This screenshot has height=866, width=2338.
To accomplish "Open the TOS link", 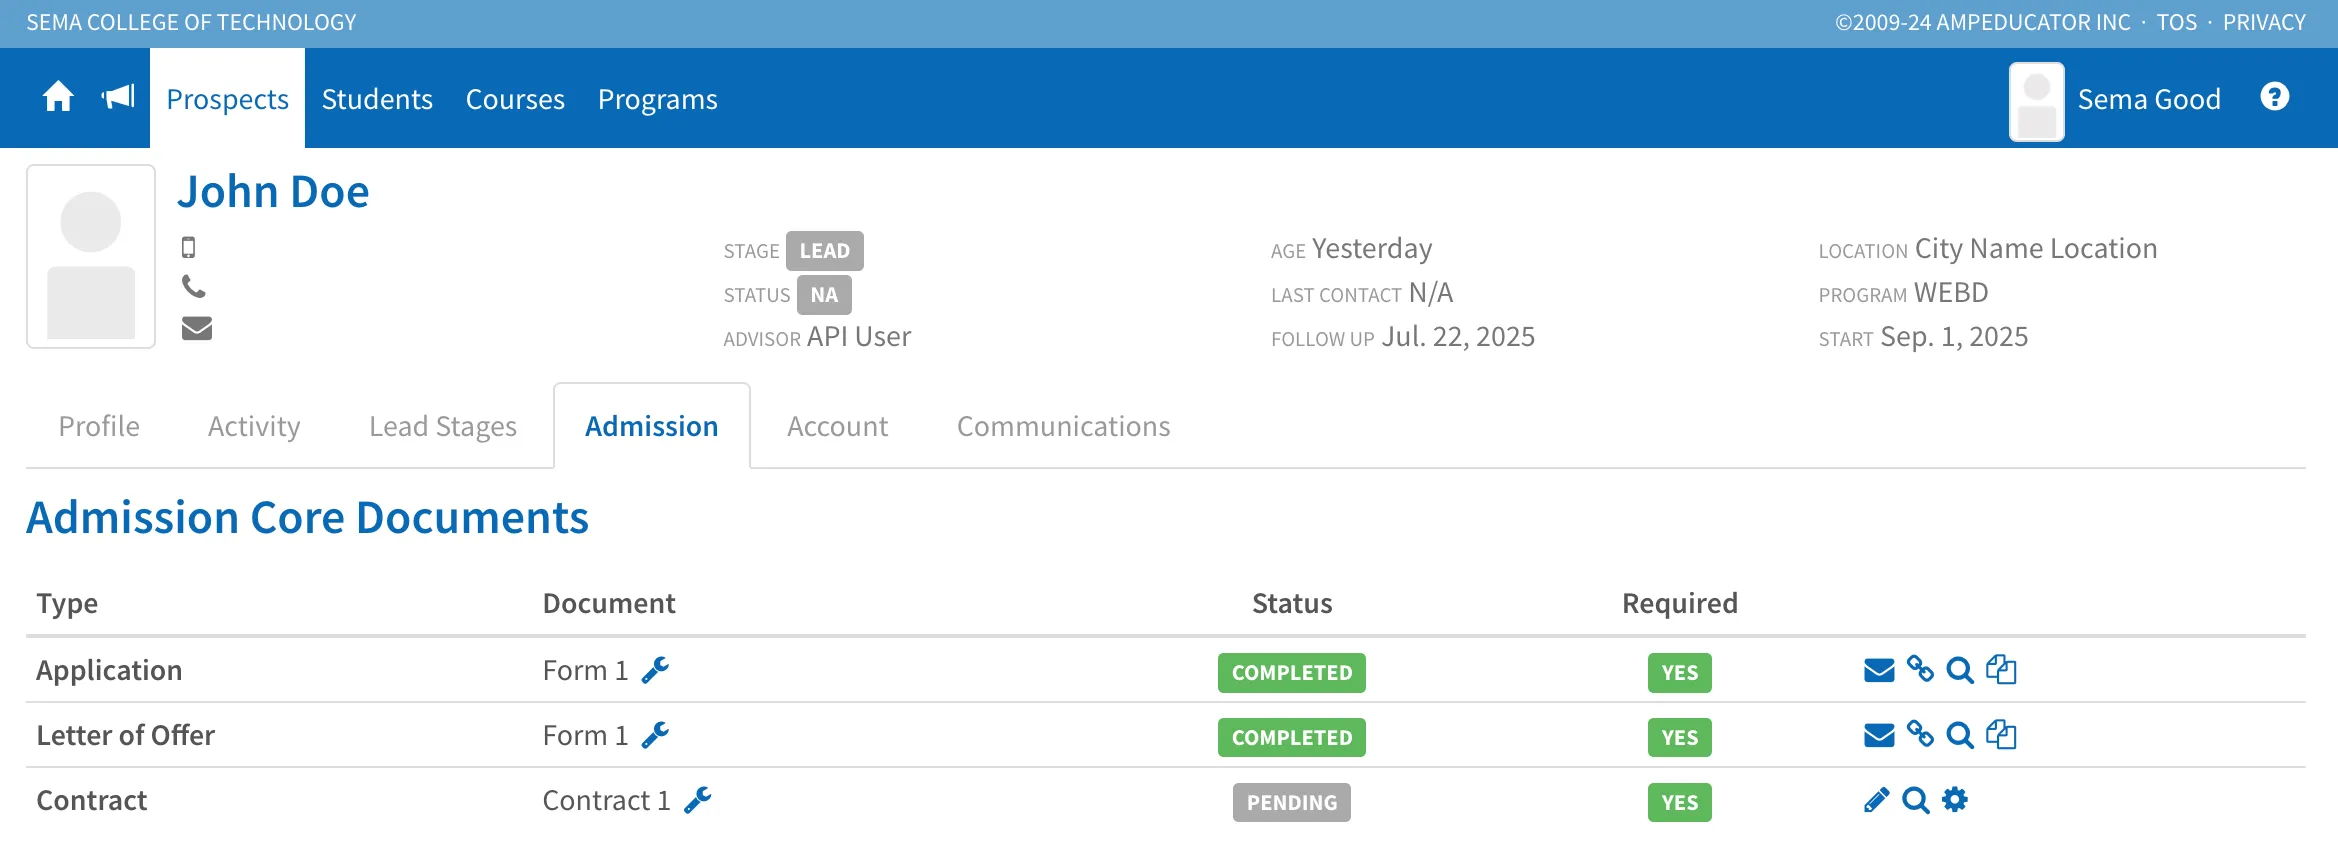I will point(2177,22).
